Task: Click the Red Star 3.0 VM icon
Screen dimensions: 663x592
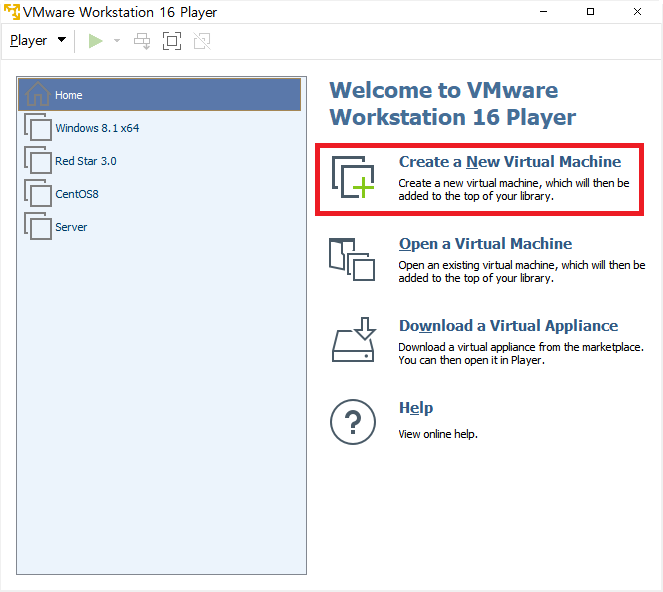Action: (x=38, y=160)
